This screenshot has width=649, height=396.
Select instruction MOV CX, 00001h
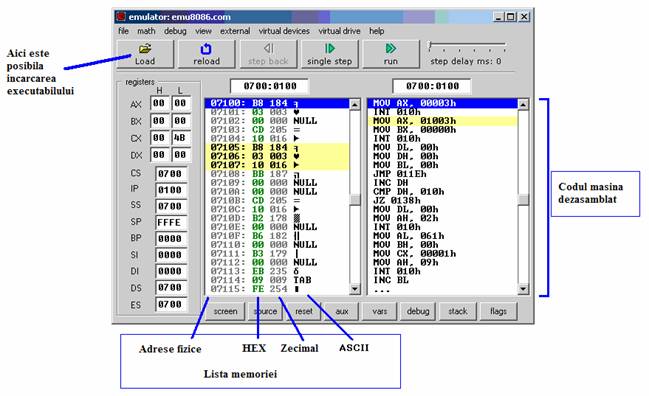tap(442, 253)
